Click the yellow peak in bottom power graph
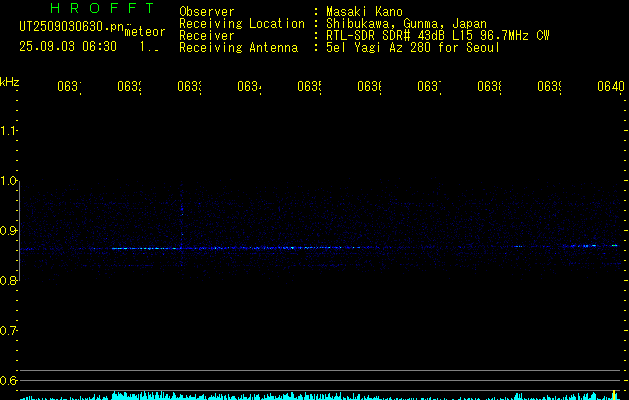Viewport: 629px width, 400px height. (x=613, y=394)
